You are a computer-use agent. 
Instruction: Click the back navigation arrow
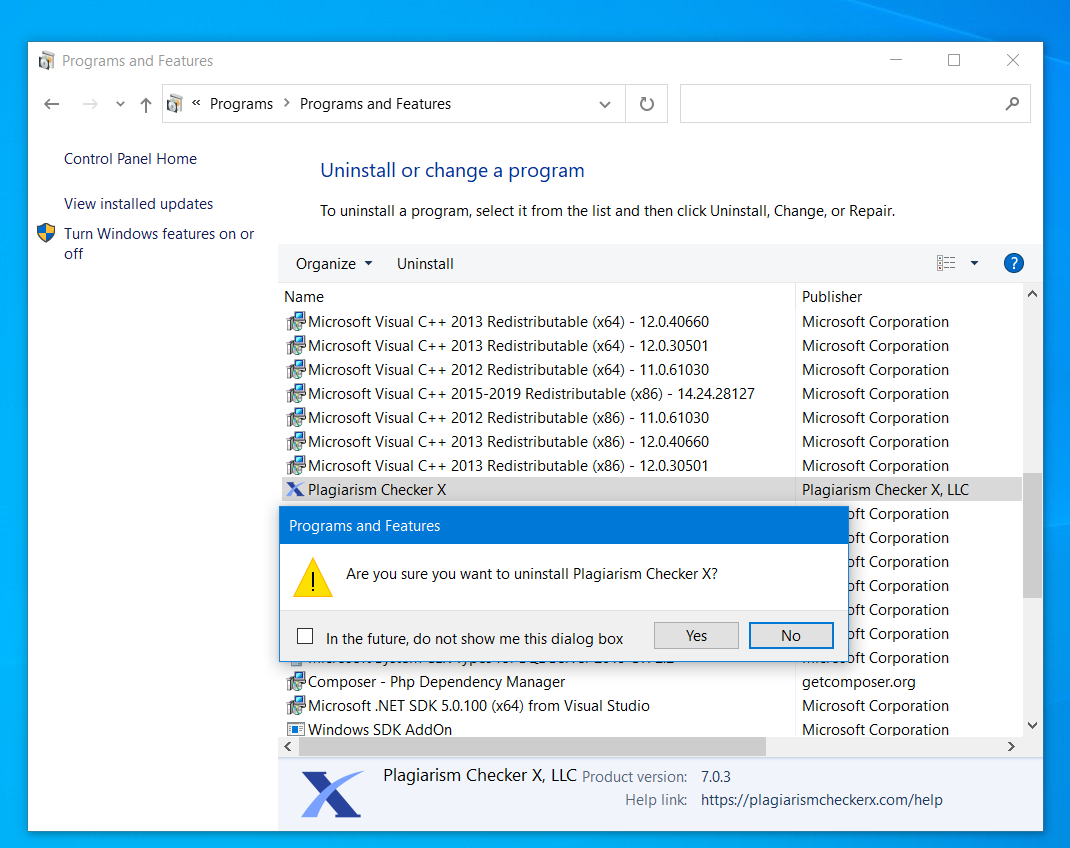point(51,104)
